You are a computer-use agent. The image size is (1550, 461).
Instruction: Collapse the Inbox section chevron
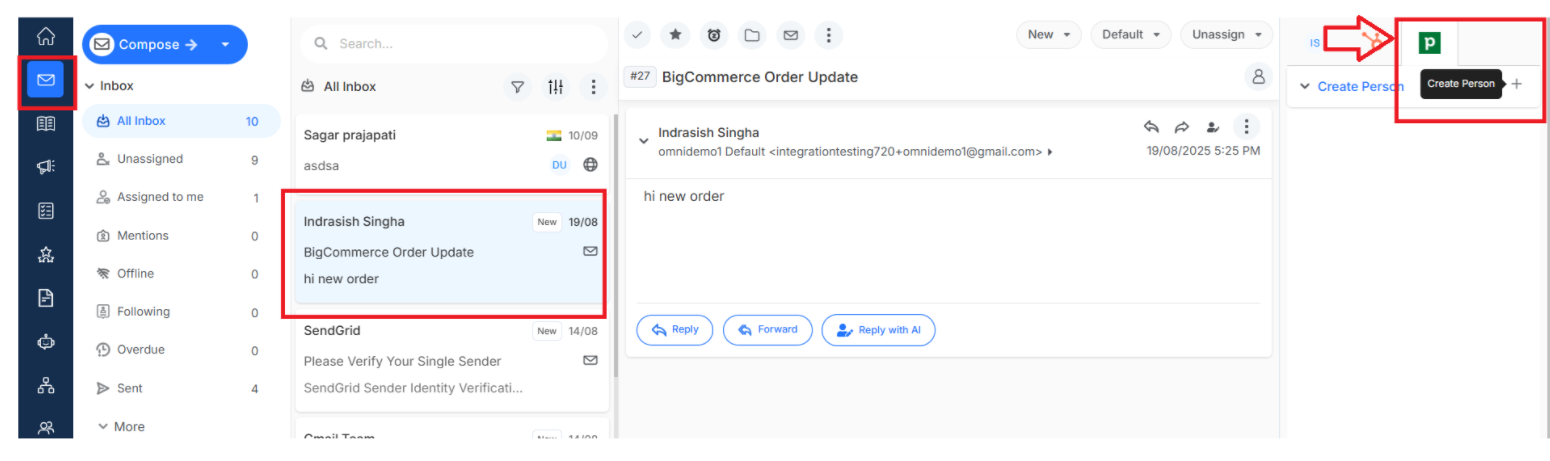[x=90, y=86]
